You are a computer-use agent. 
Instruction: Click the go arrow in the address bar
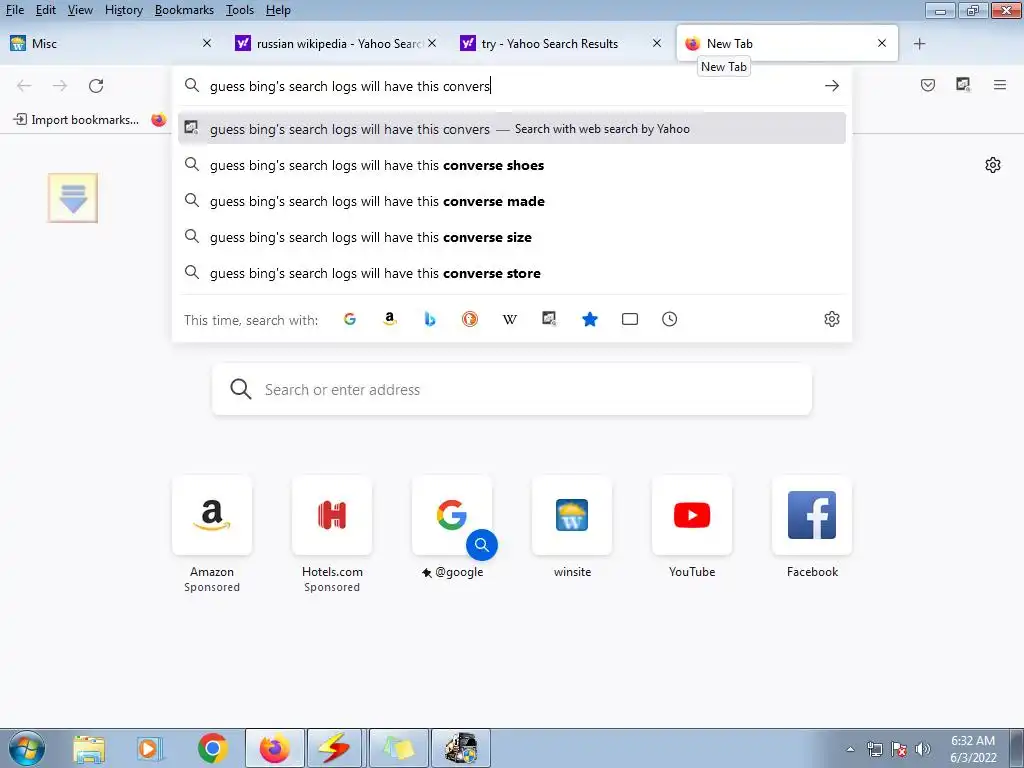831,86
